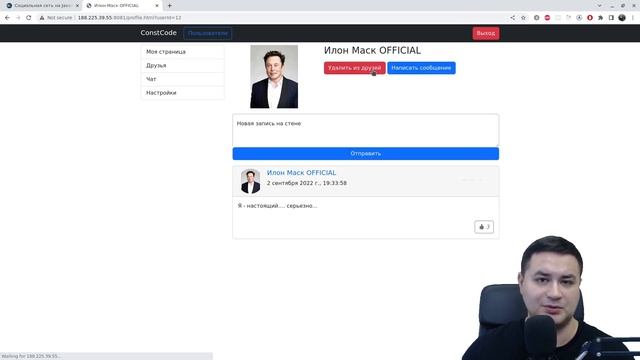Bookmark this page with the star icon
This screenshot has width=640, height=360.
[x=523, y=18]
